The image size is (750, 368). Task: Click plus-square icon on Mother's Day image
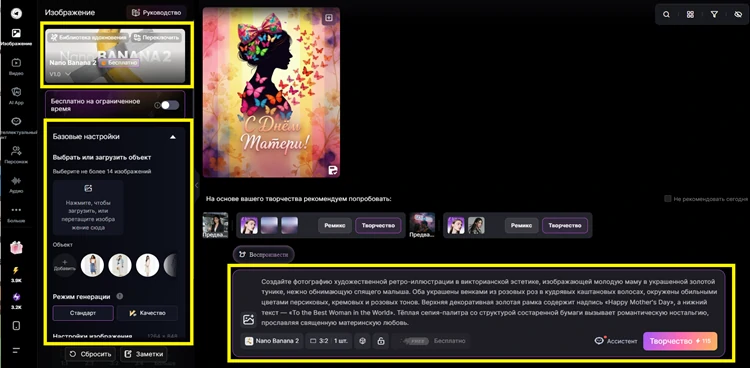[329, 18]
